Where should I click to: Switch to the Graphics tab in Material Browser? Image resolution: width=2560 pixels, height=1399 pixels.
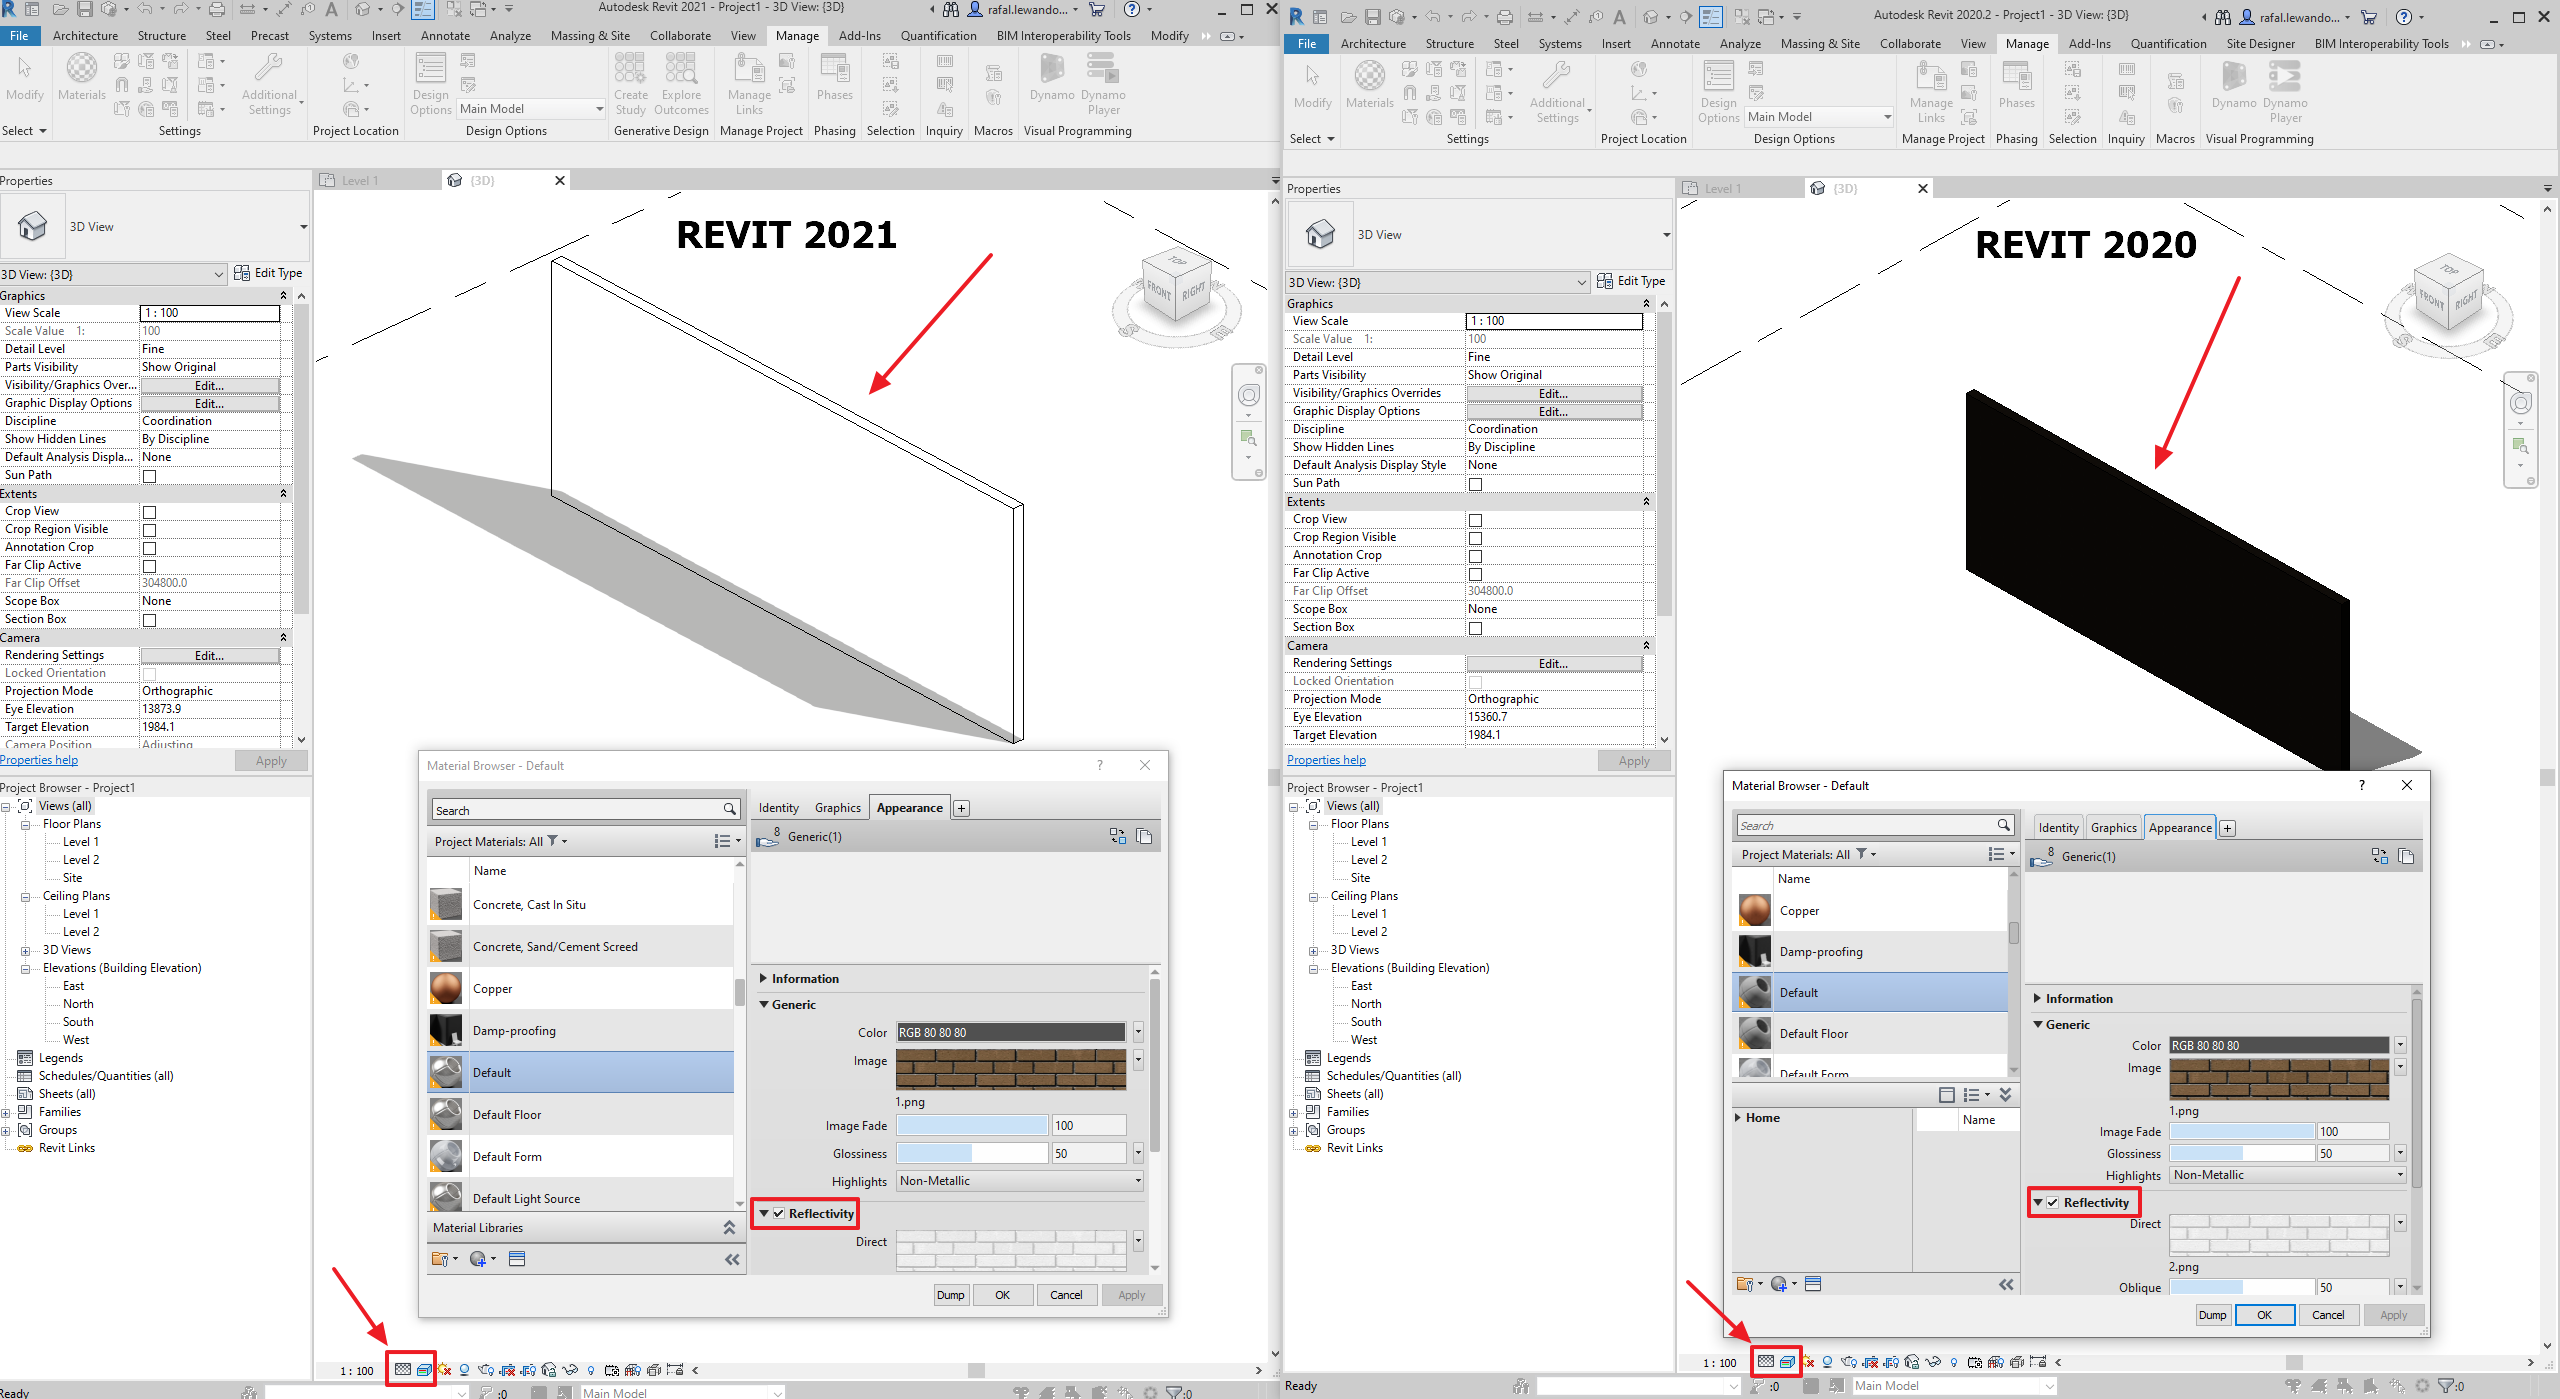point(837,807)
